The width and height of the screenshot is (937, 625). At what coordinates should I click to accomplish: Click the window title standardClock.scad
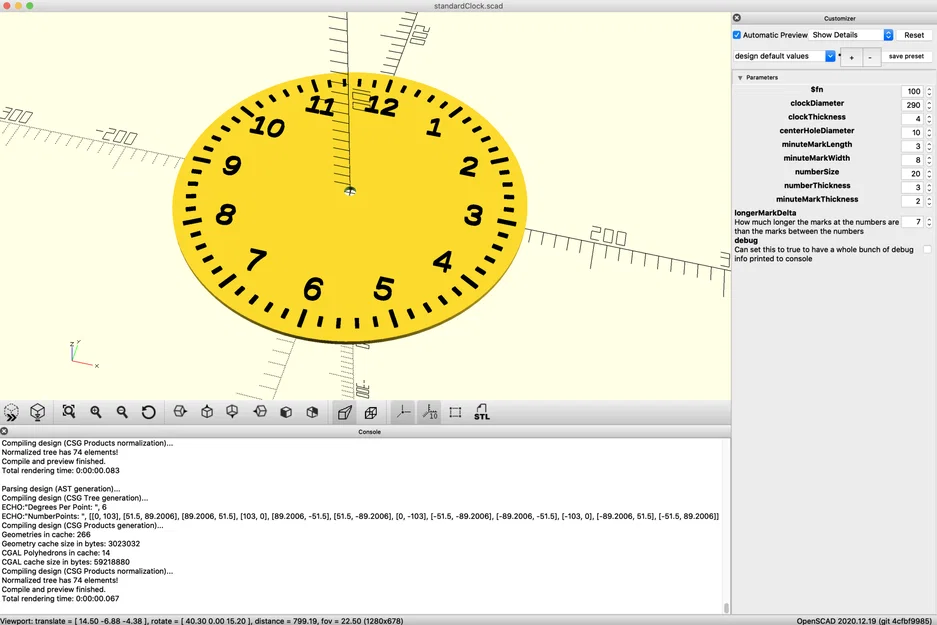468,6
